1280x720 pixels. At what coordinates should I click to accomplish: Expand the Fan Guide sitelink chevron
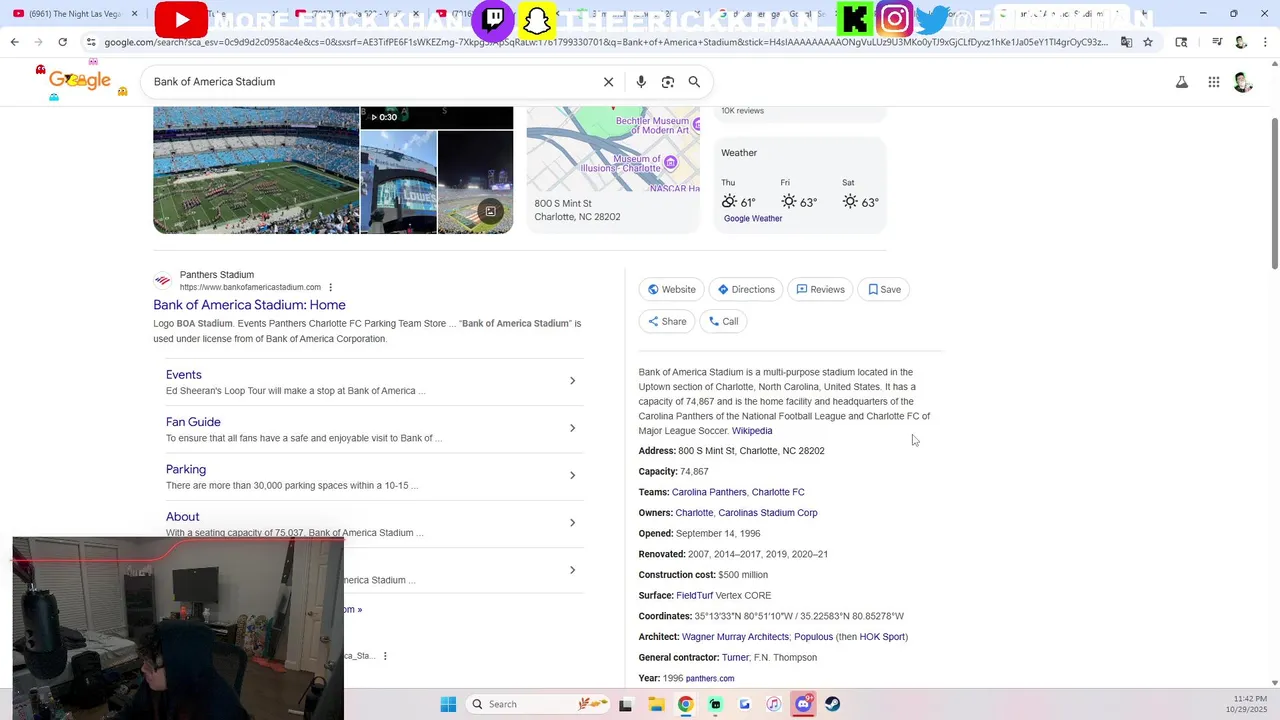click(x=572, y=428)
